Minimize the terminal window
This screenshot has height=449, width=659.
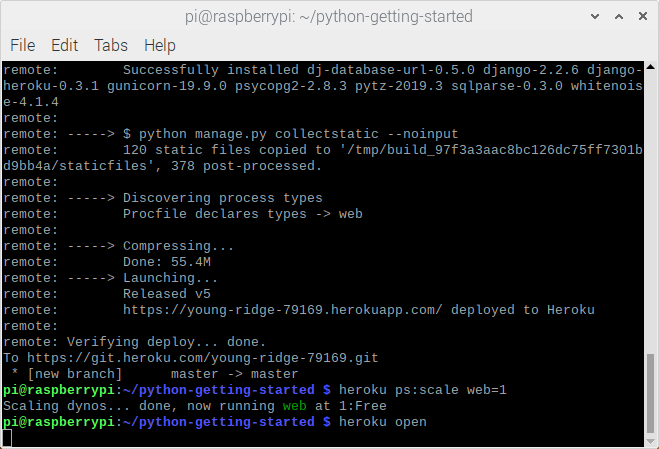(595, 16)
